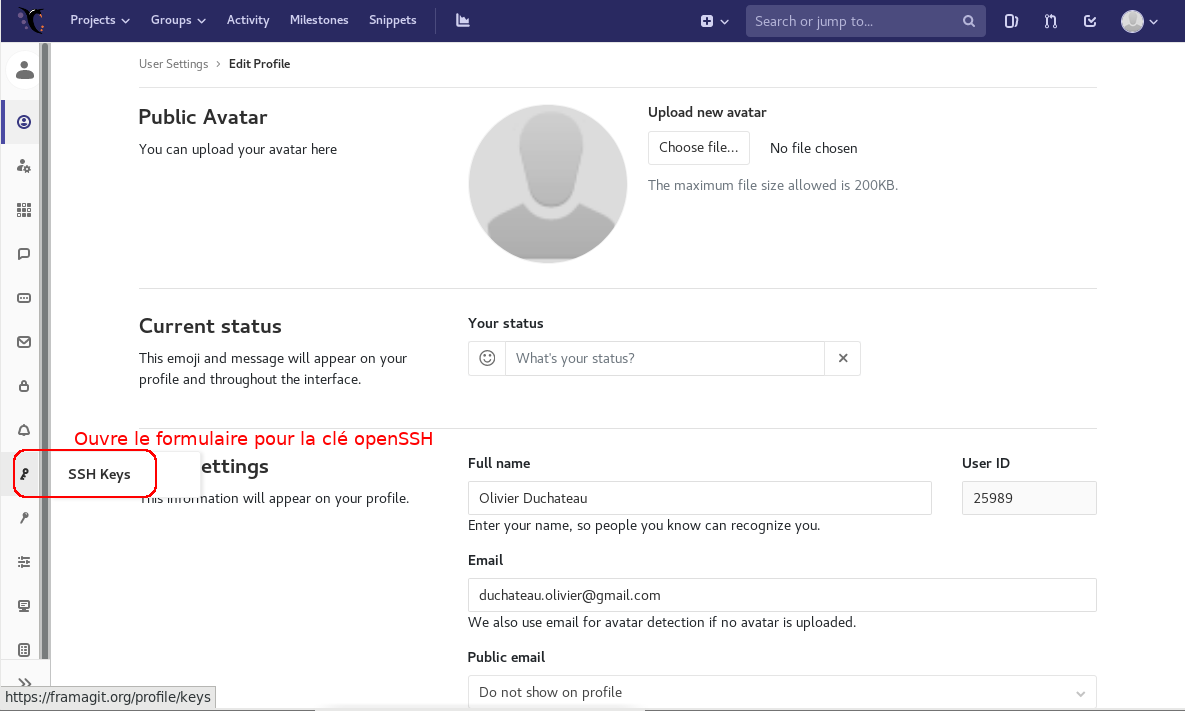The height and width of the screenshot is (711, 1185).
Task: Open Applications grid icon in sidebar
Action: coord(25,210)
